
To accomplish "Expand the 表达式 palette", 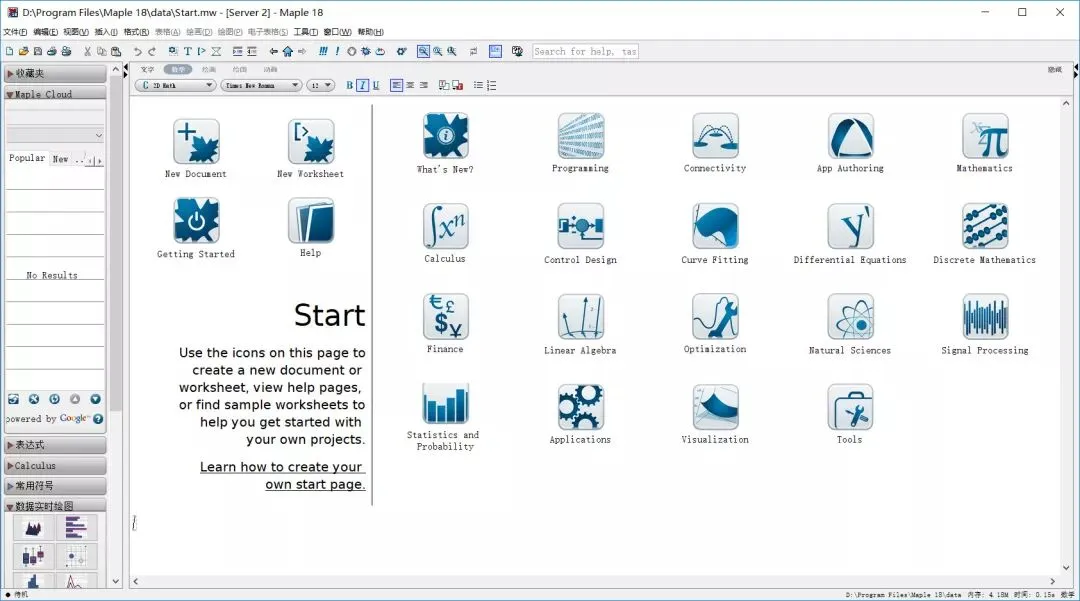I will click(55, 445).
